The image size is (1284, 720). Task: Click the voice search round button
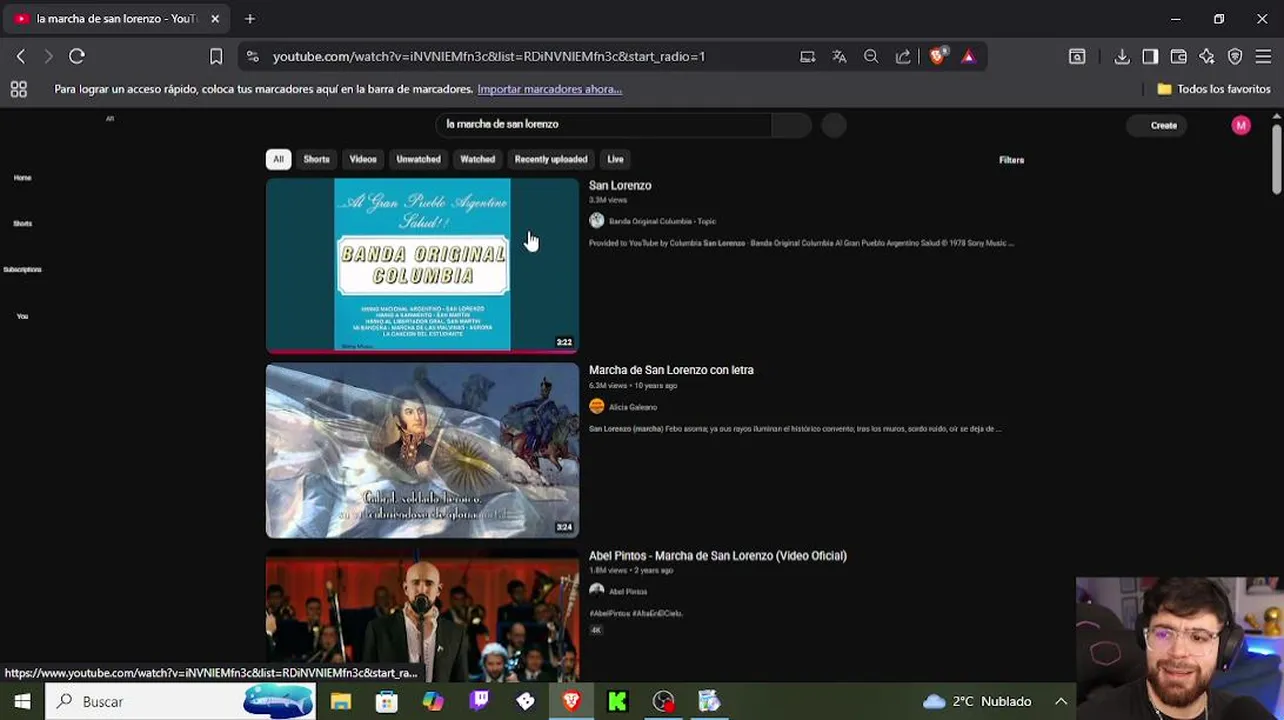[x=834, y=125]
